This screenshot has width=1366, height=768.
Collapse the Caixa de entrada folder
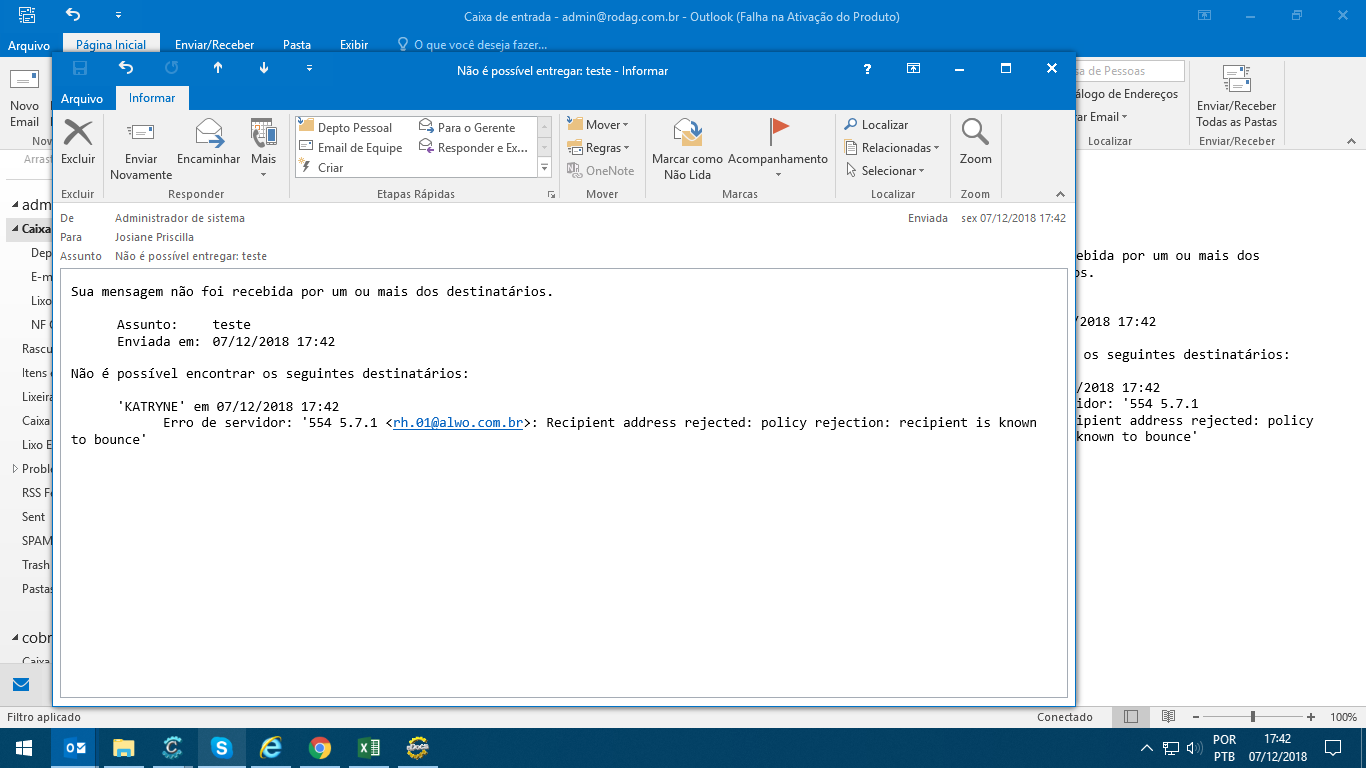pyautogui.click(x=15, y=229)
